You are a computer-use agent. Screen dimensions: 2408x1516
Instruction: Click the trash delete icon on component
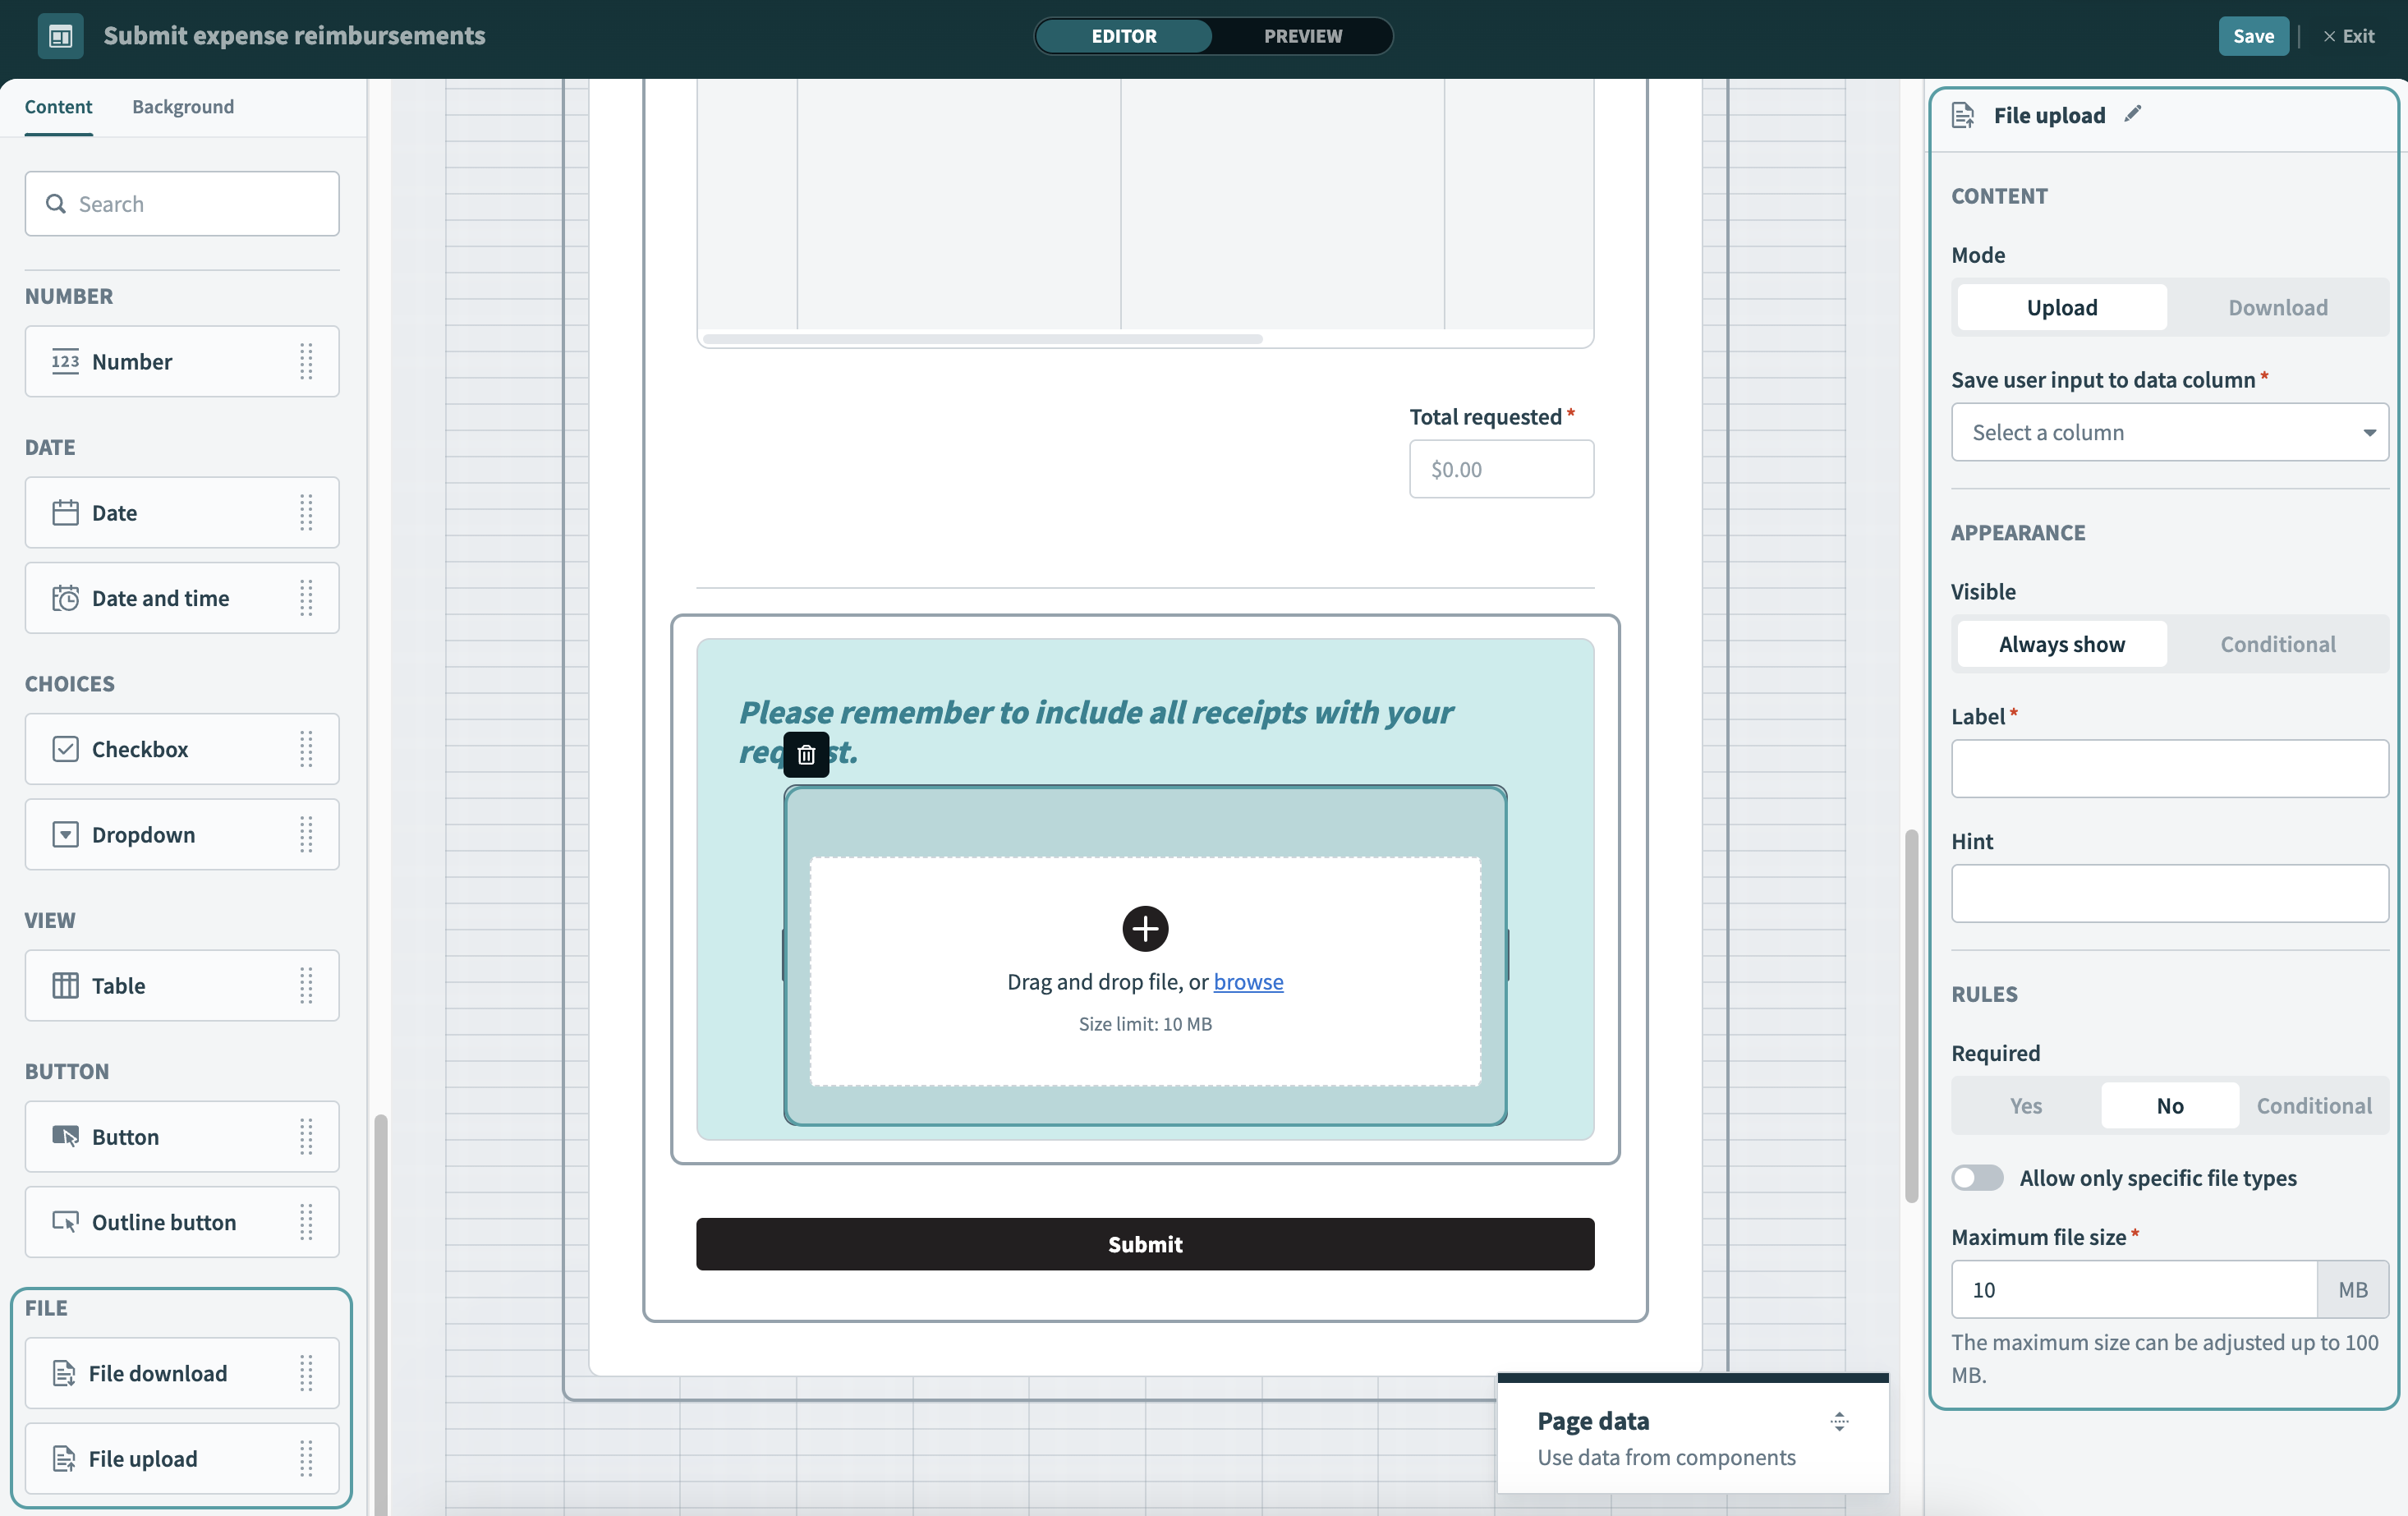(806, 755)
